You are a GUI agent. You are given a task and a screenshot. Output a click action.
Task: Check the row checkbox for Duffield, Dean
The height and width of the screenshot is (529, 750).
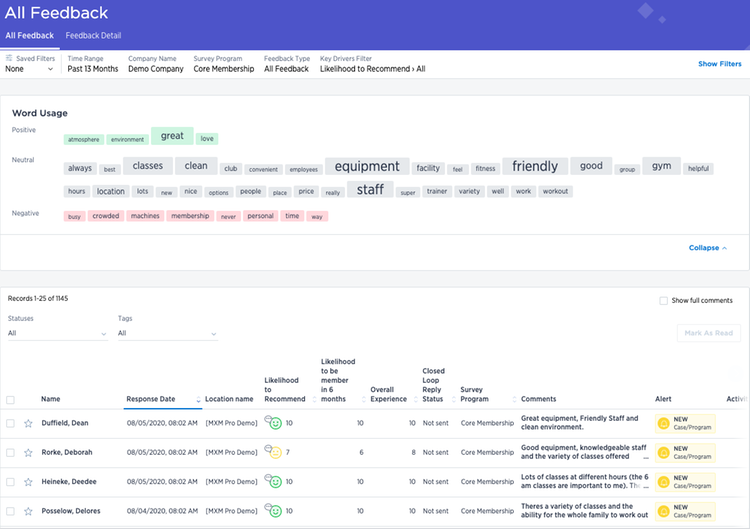point(10,424)
